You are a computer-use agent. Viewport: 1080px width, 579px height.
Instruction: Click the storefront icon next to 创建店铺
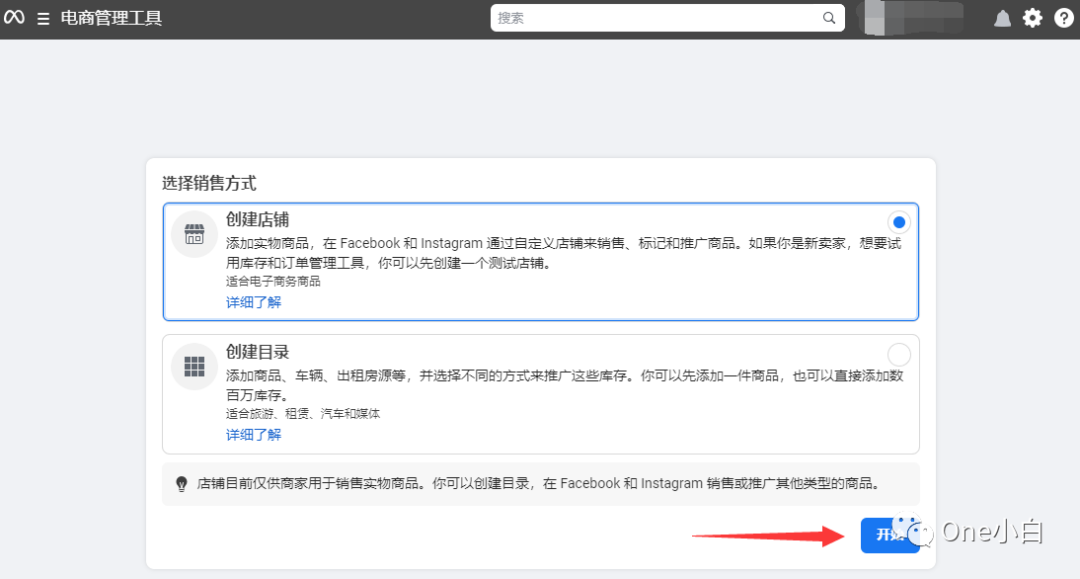[x=194, y=235]
